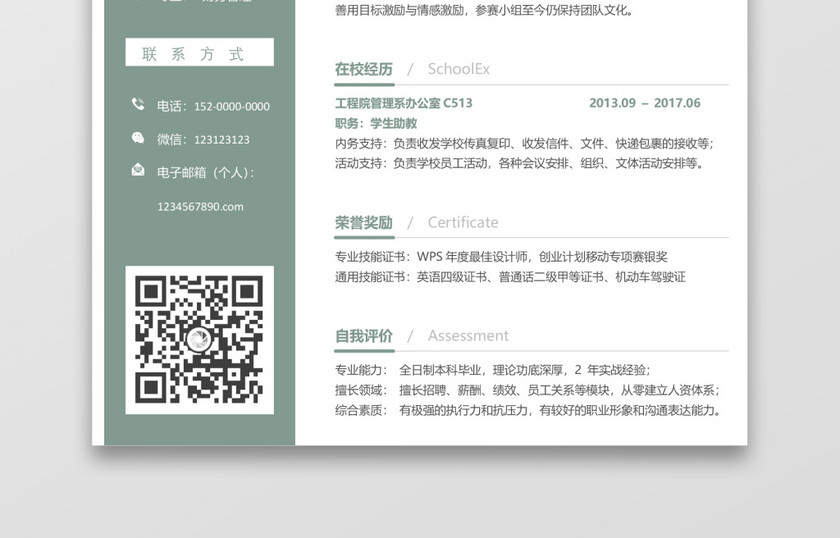Click the QR code image

pos(199,340)
